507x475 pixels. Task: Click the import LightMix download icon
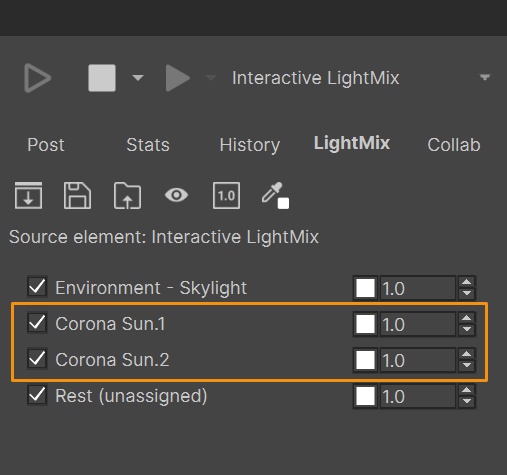pos(28,195)
